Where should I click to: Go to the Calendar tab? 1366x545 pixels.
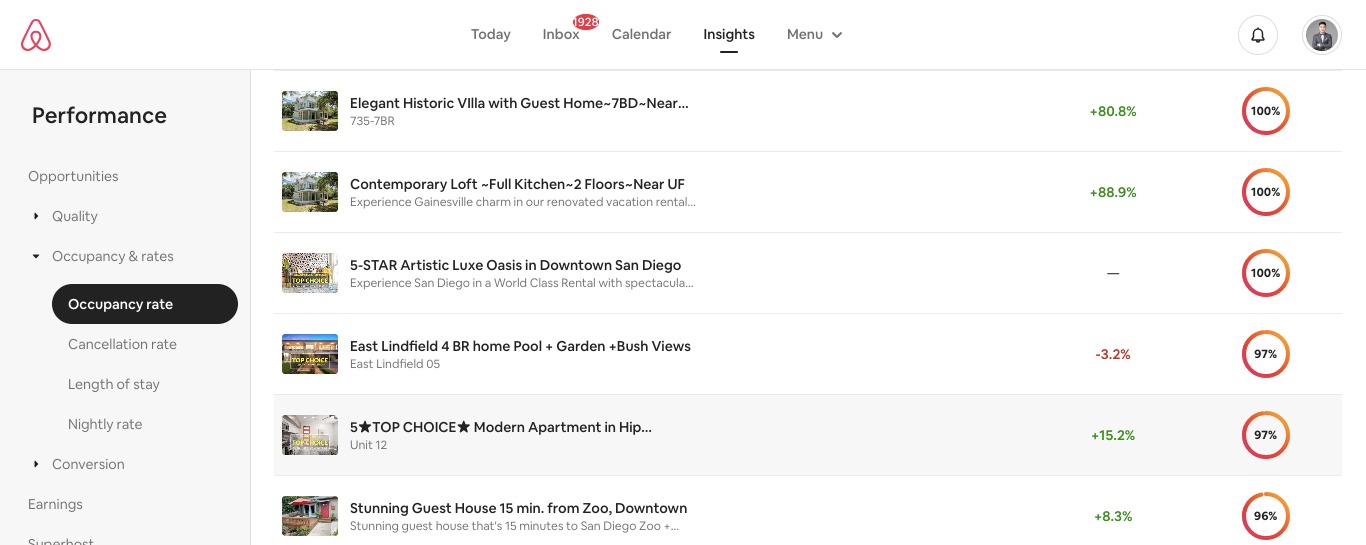click(x=641, y=34)
